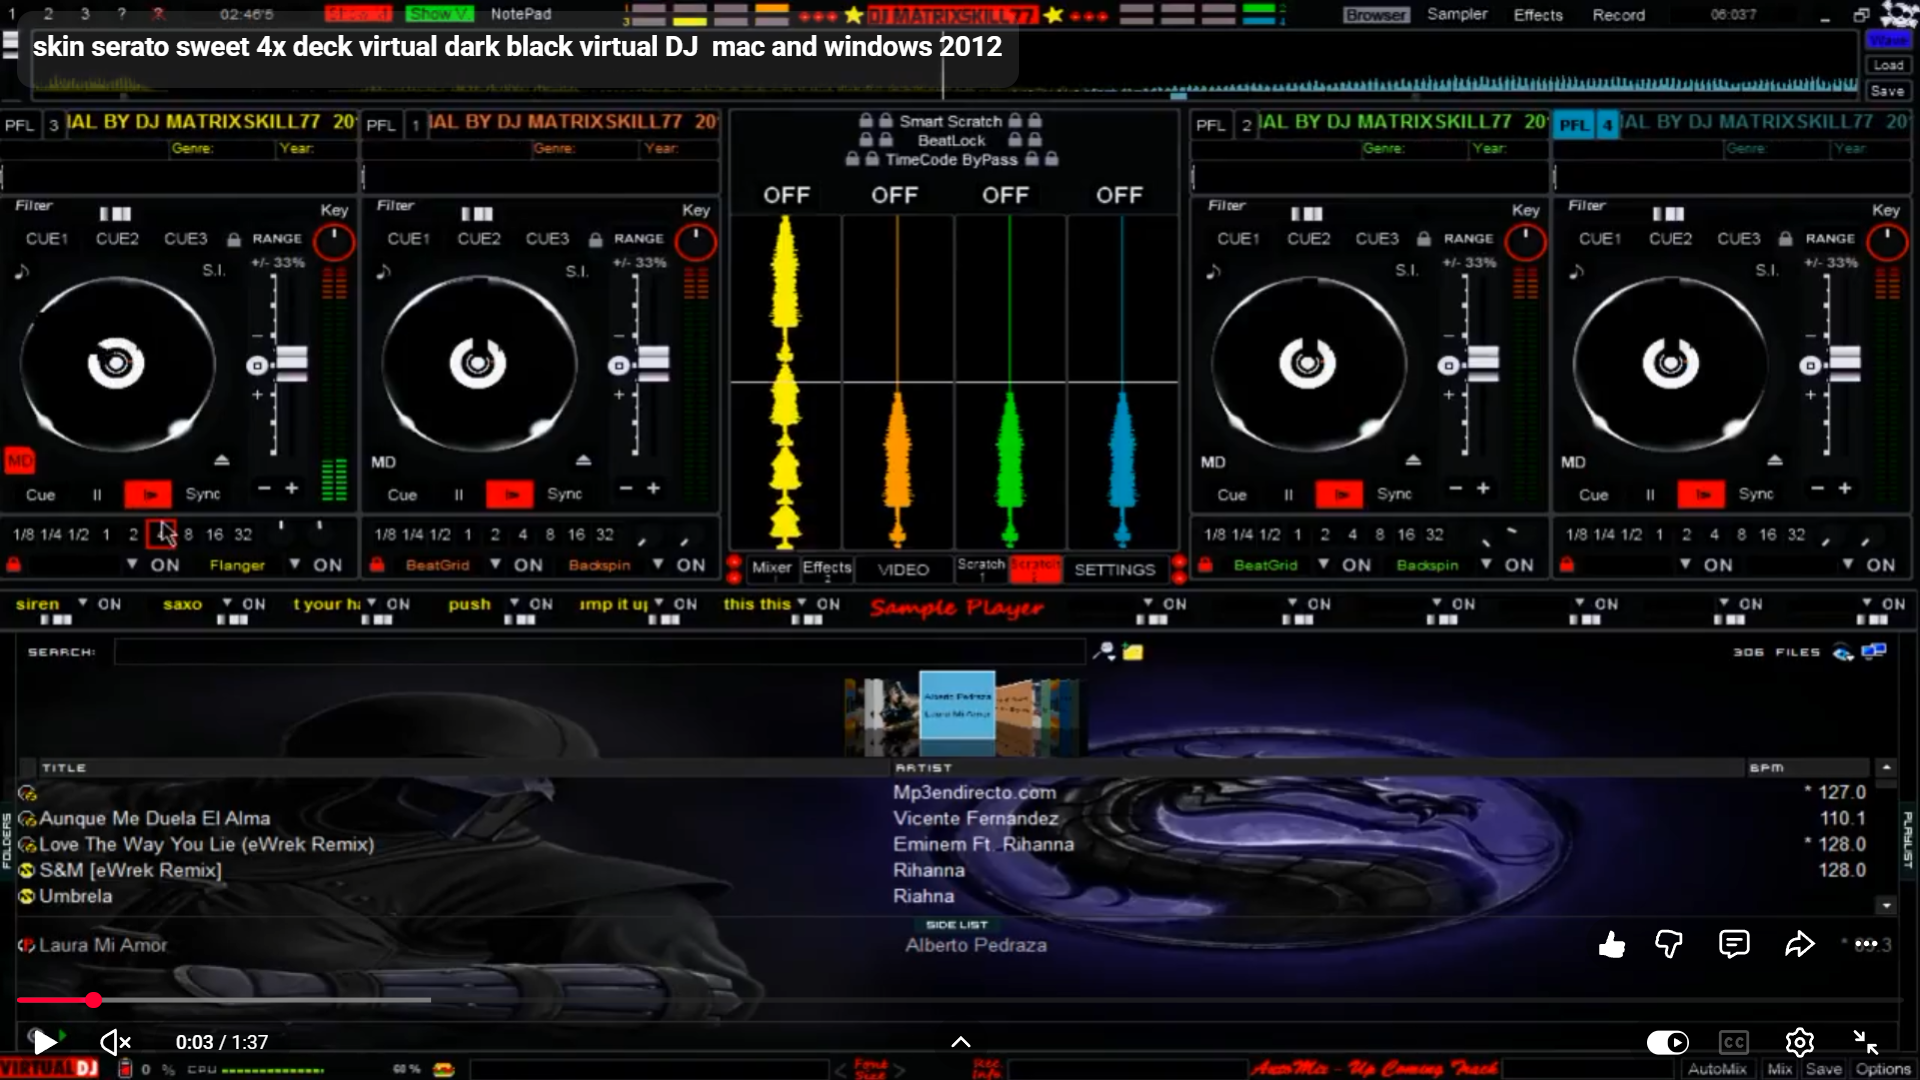The height and width of the screenshot is (1080, 1920).
Task: Like the video with thumbs-up icon
Action: coord(1611,944)
